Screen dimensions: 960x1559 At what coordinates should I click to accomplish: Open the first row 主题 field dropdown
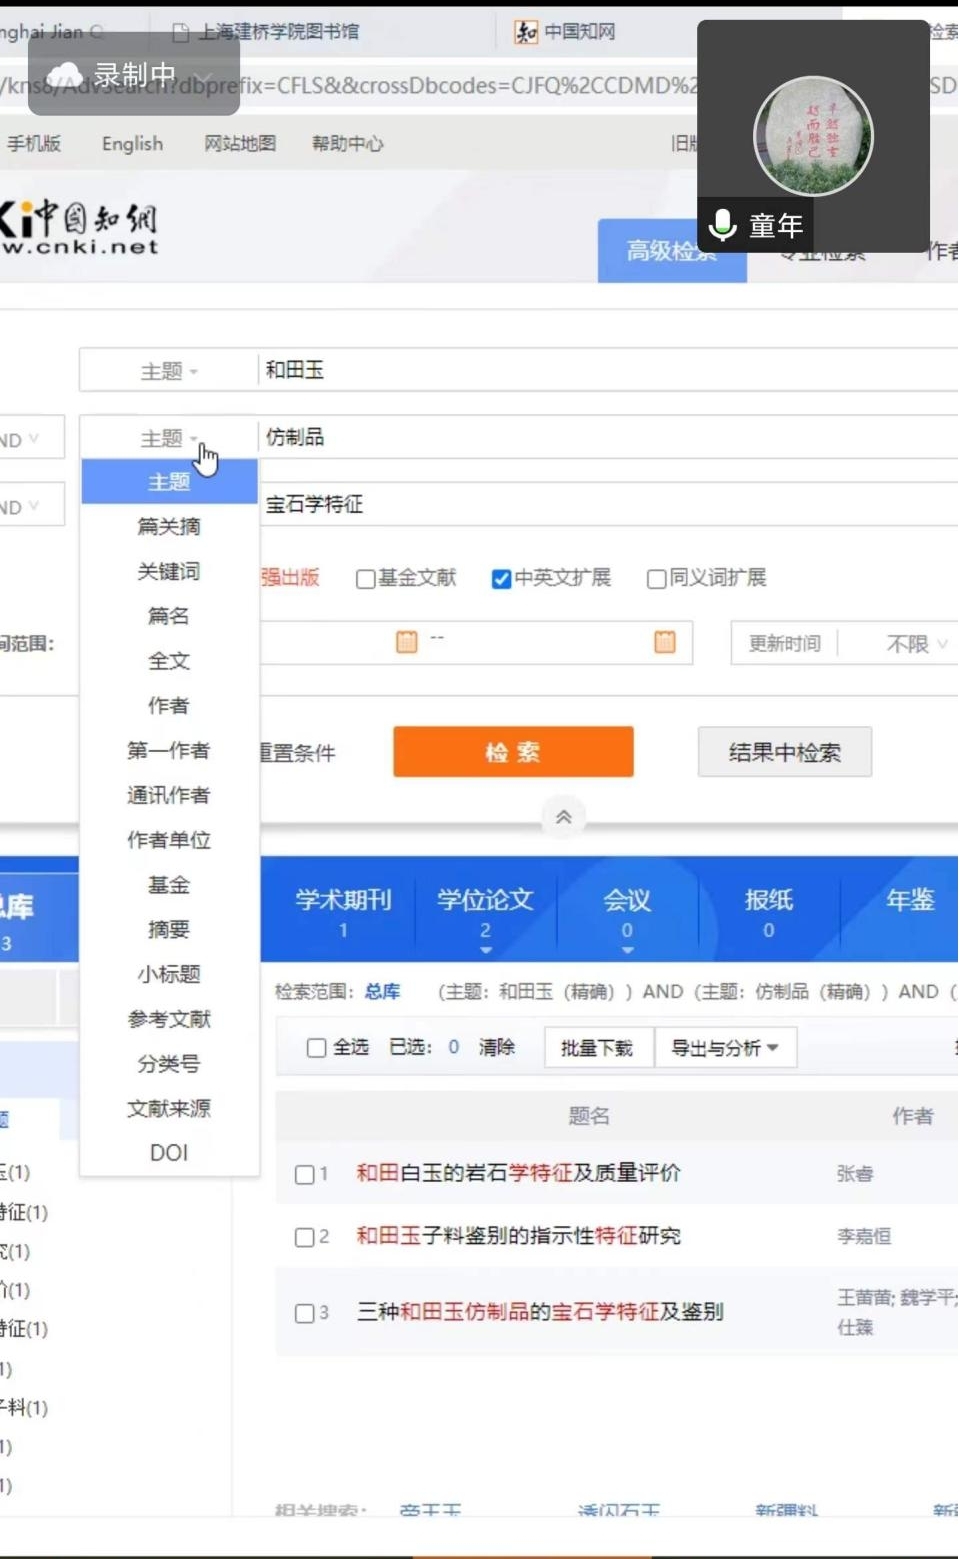pos(168,371)
